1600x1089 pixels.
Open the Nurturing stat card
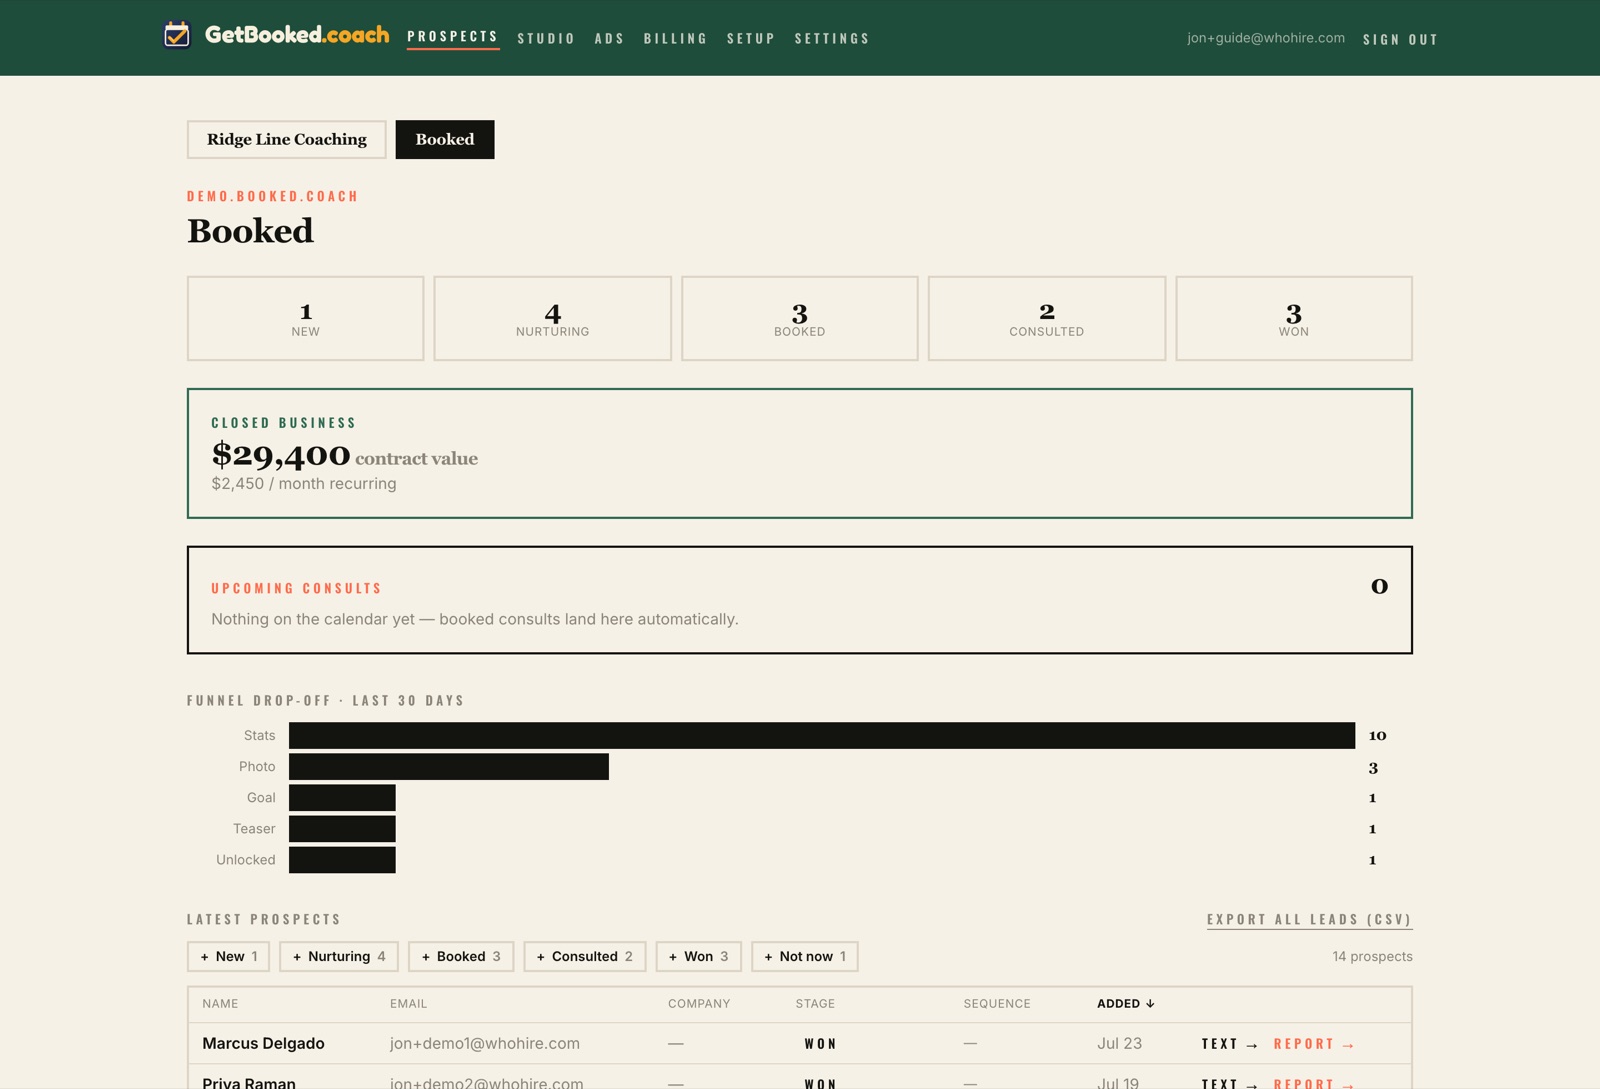click(552, 318)
